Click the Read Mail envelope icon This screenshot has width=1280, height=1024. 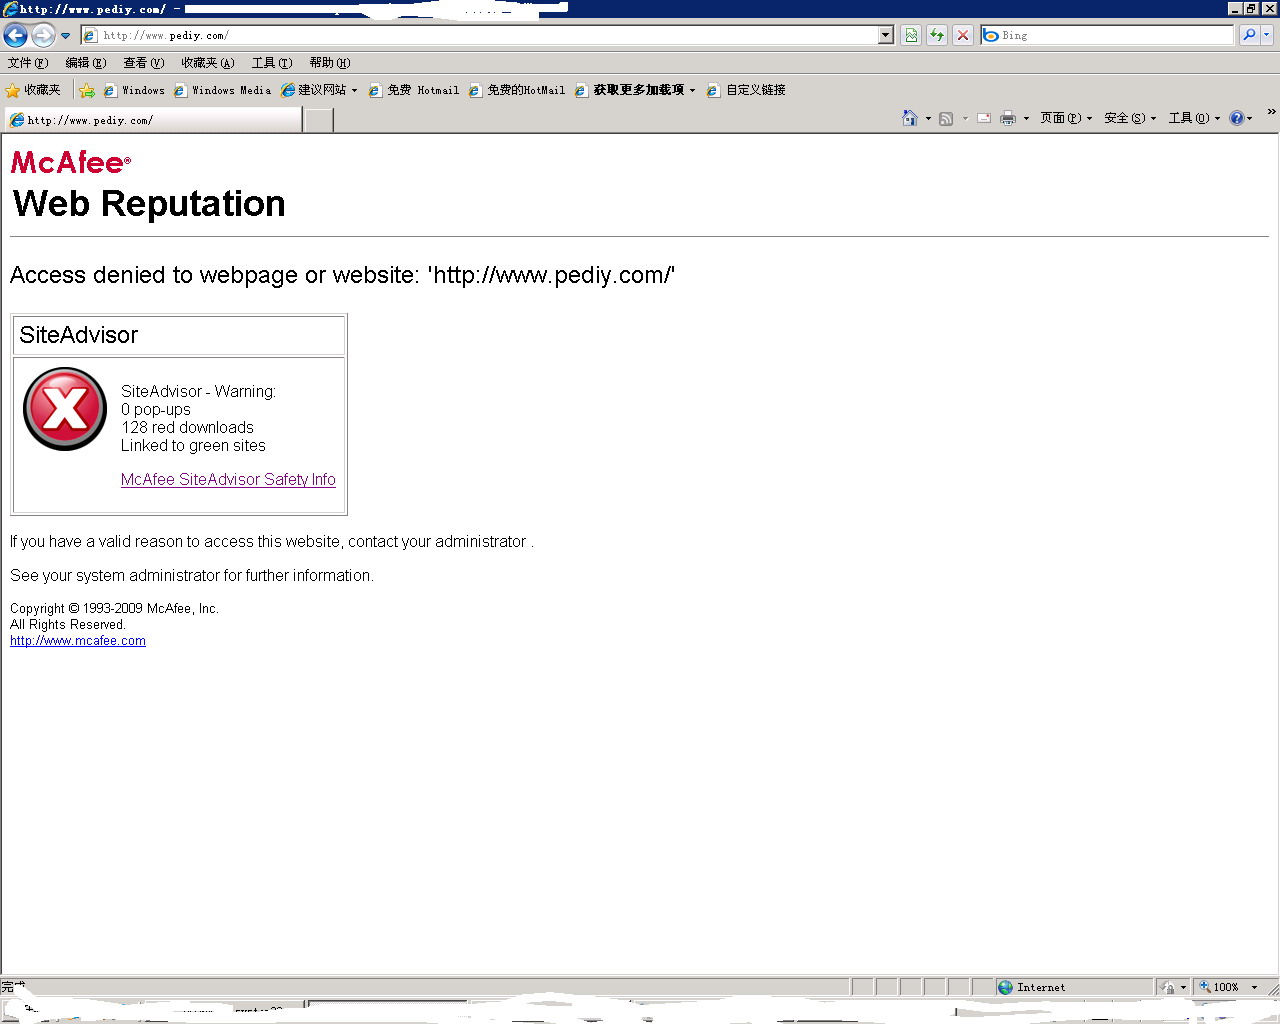984,118
